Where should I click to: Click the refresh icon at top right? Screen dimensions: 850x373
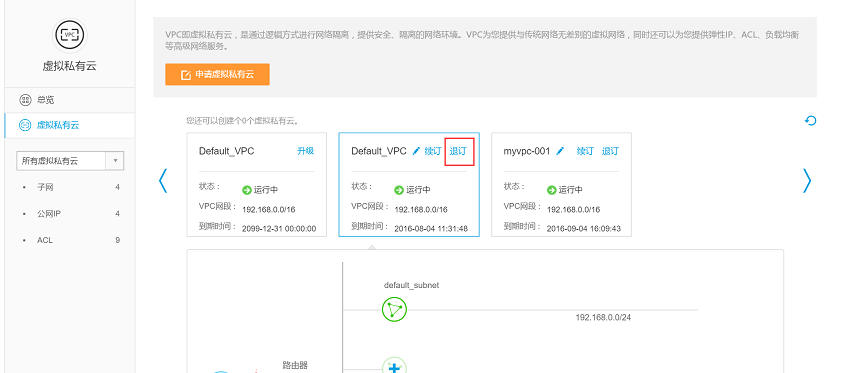(x=810, y=120)
